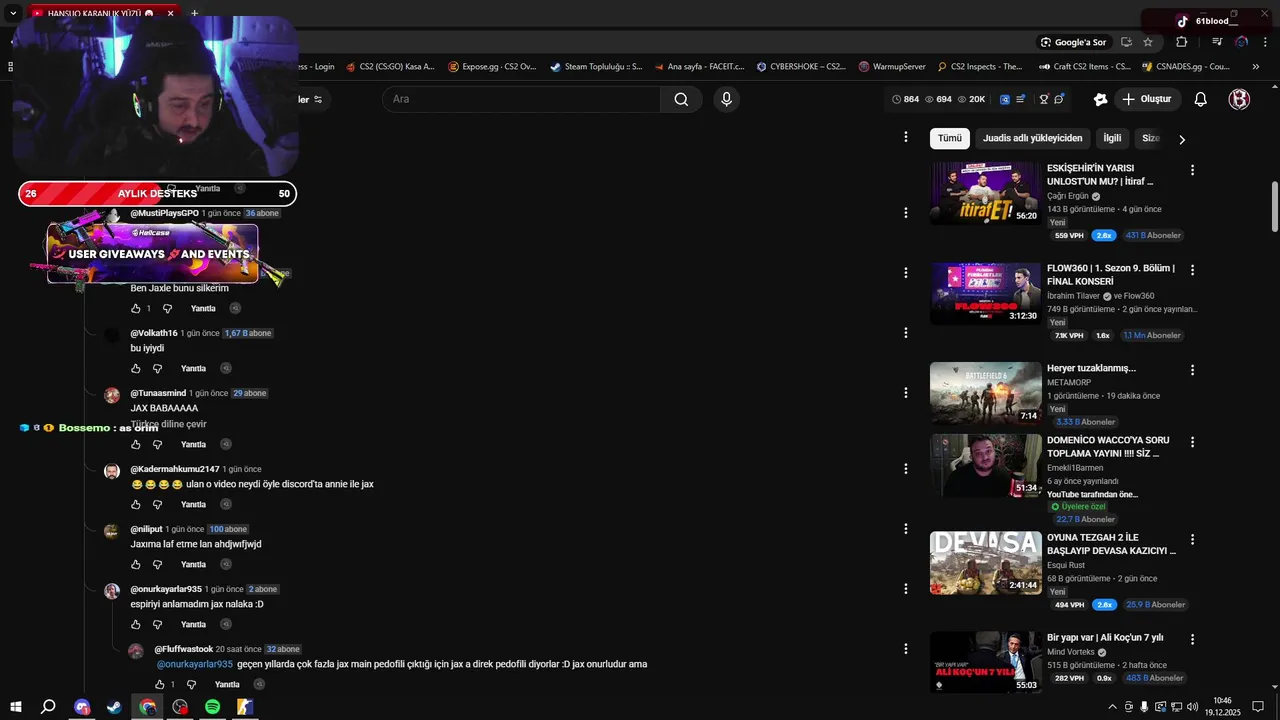Open the Windows taskbar search icon
Image resolution: width=1280 pixels, height=720 pixels.
[x=48, y=707]
